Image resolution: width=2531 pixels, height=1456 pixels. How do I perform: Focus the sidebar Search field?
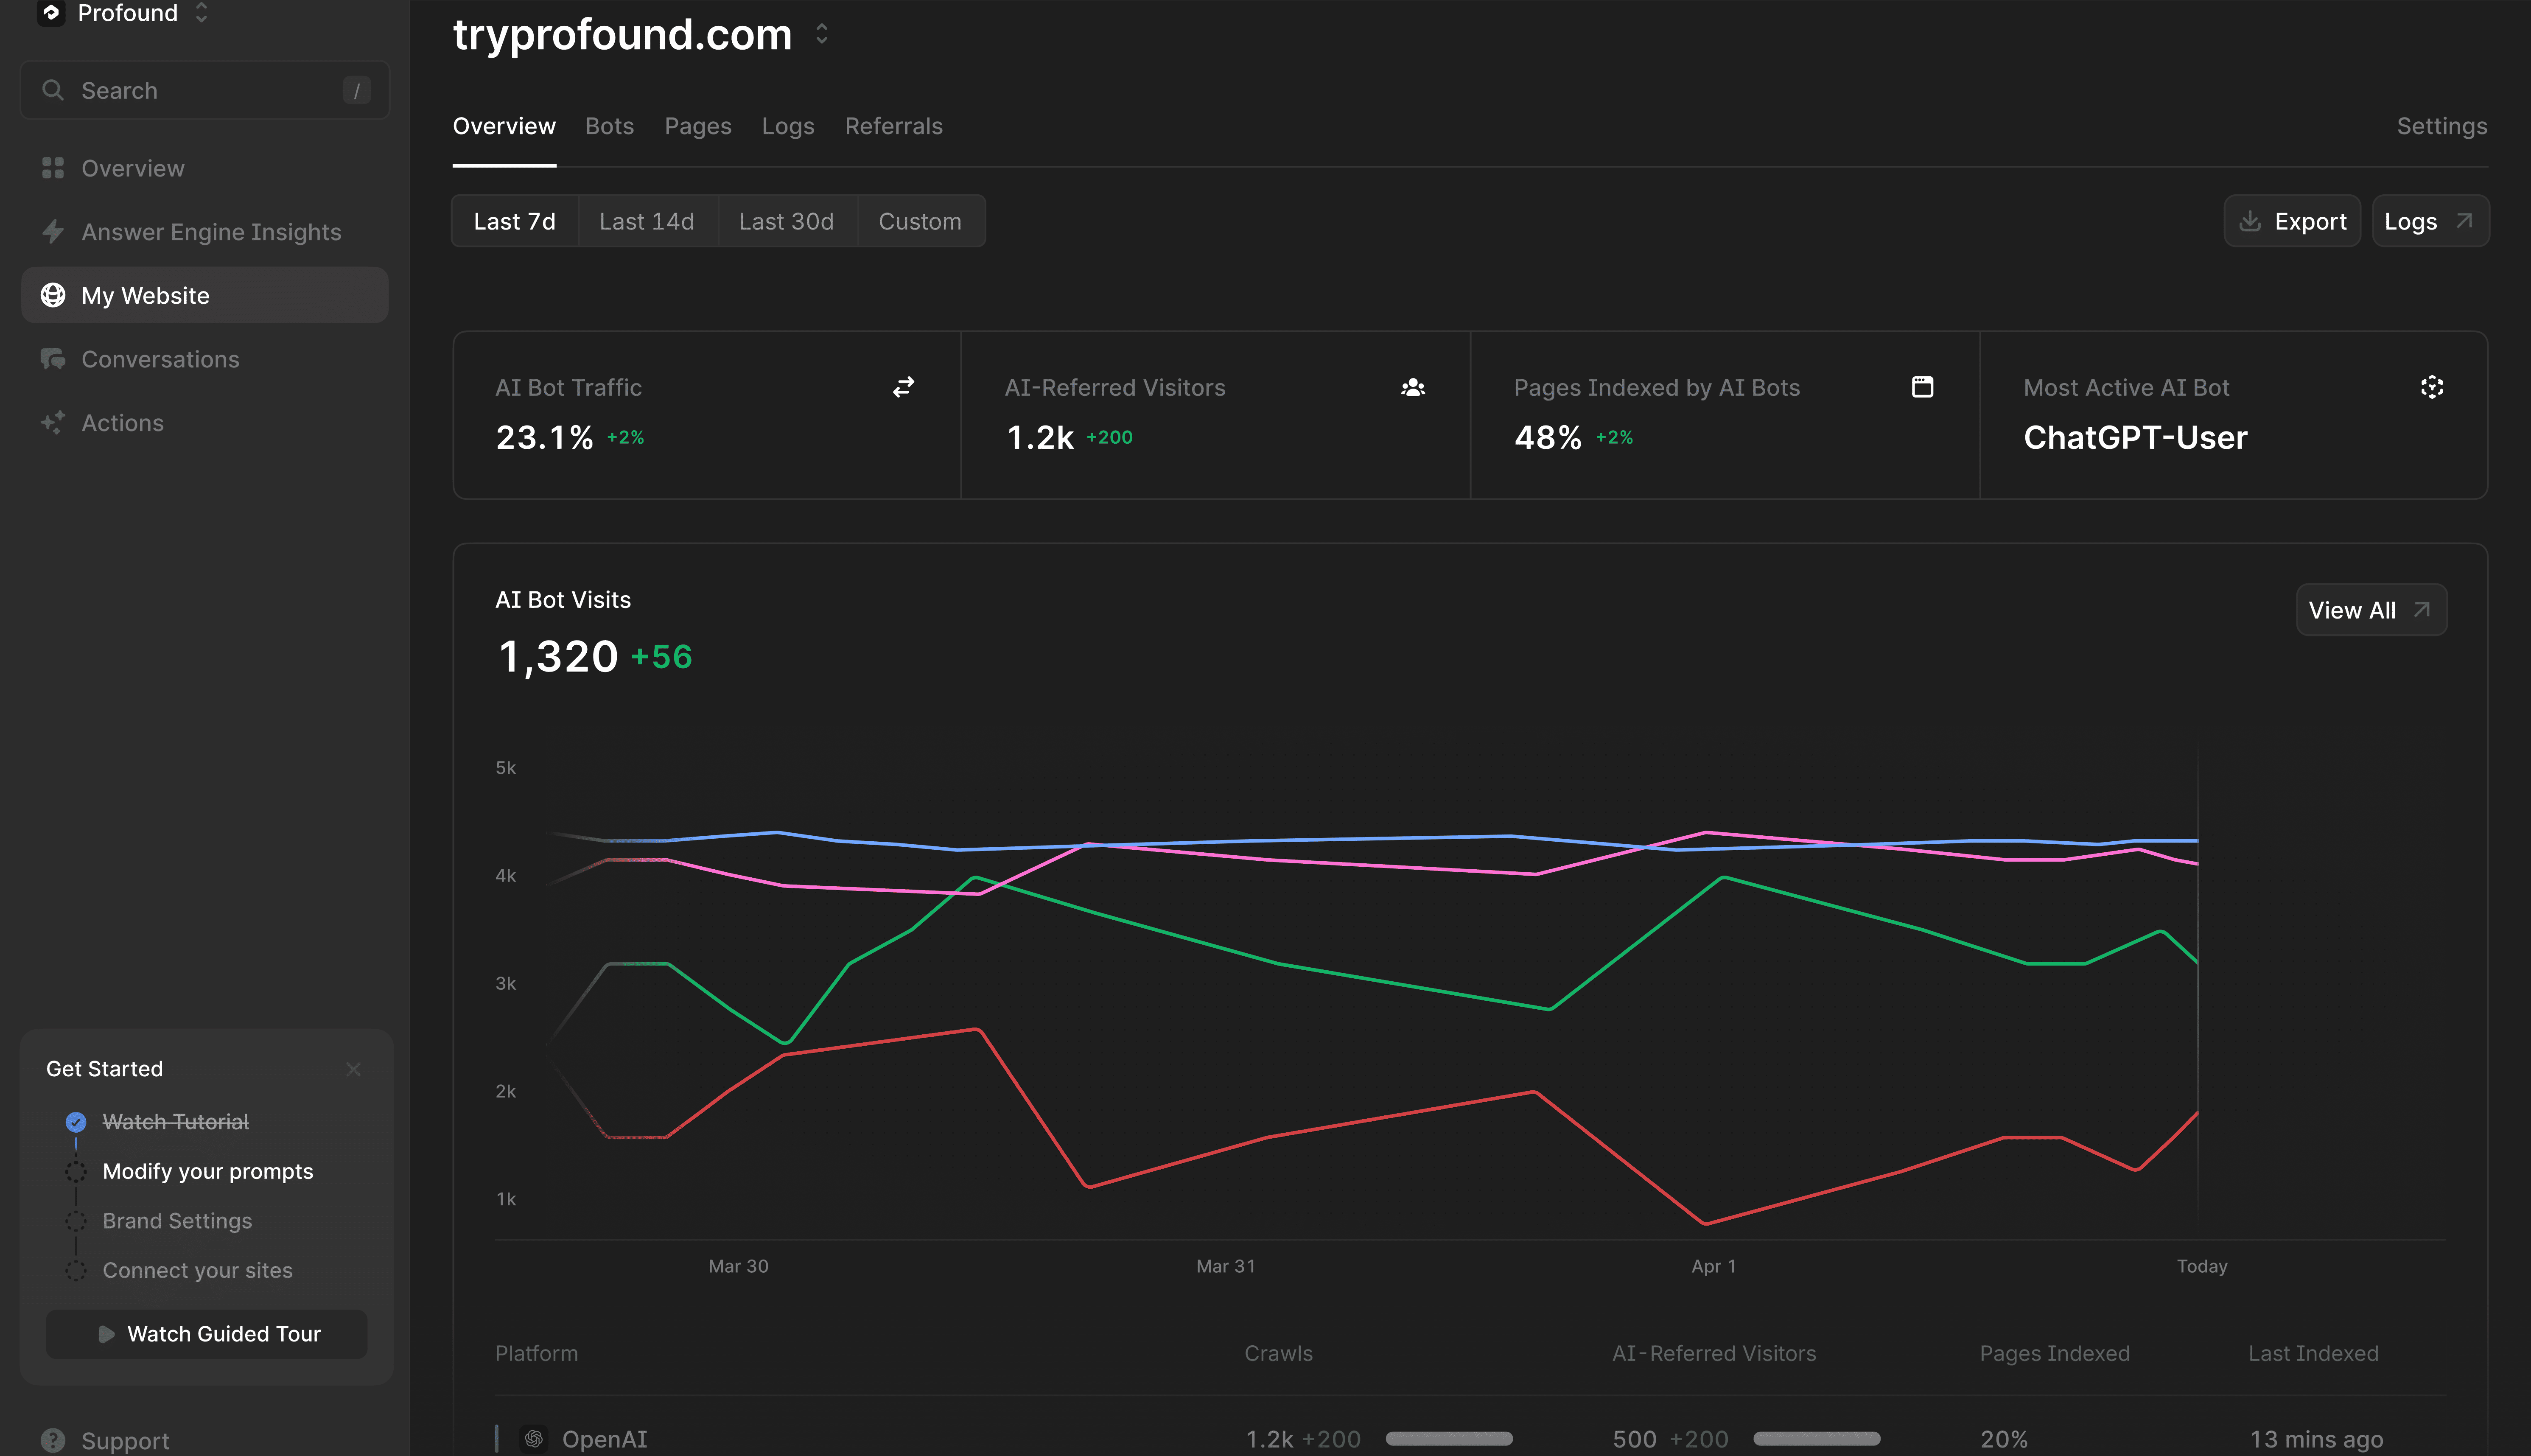point(205,90)
